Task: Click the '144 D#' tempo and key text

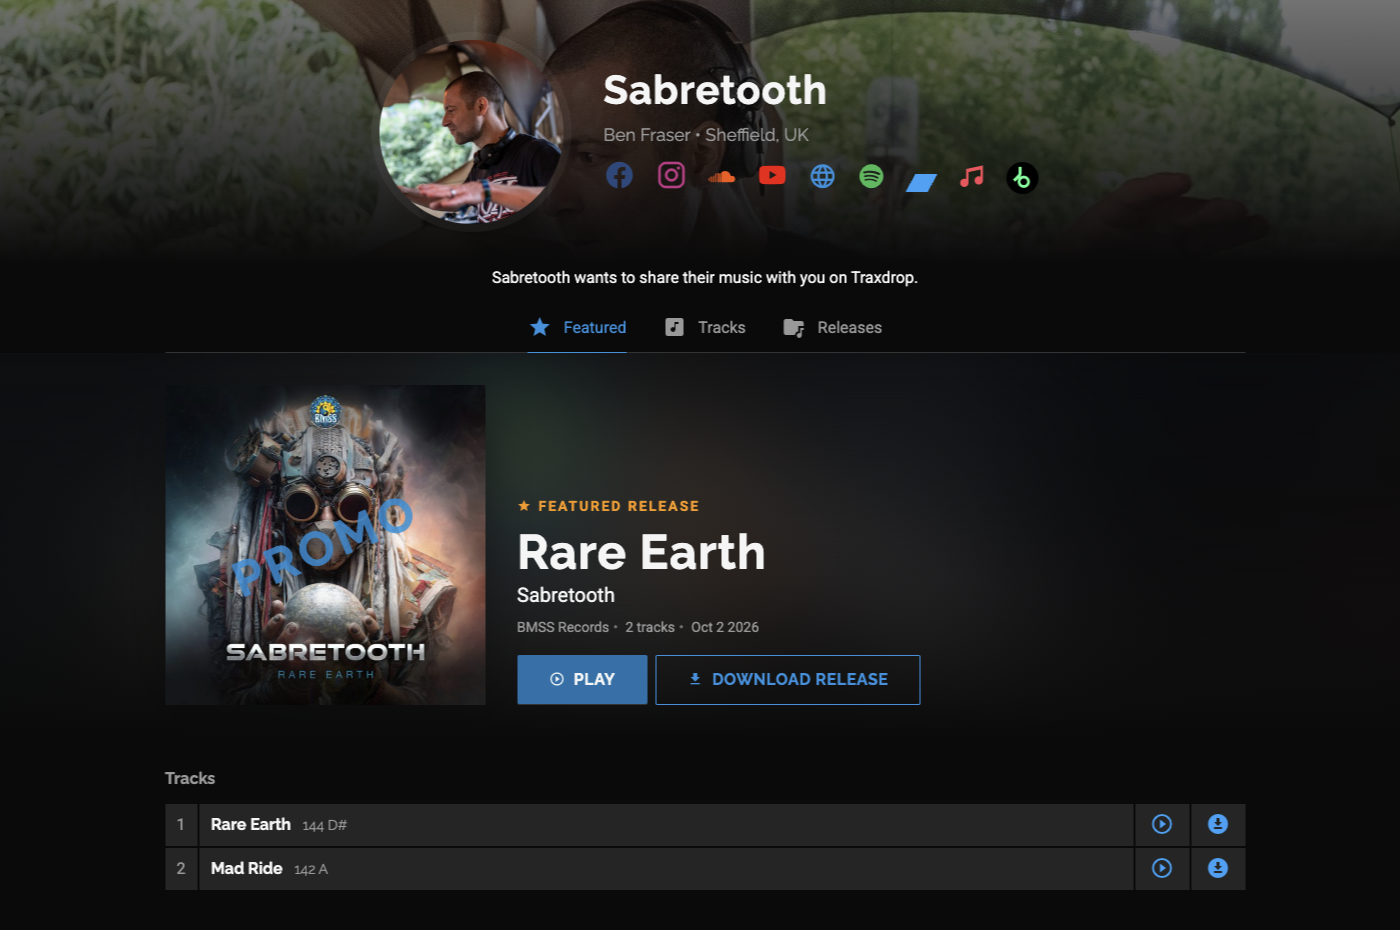Action: pyautogui.click(x=325, y=826)
